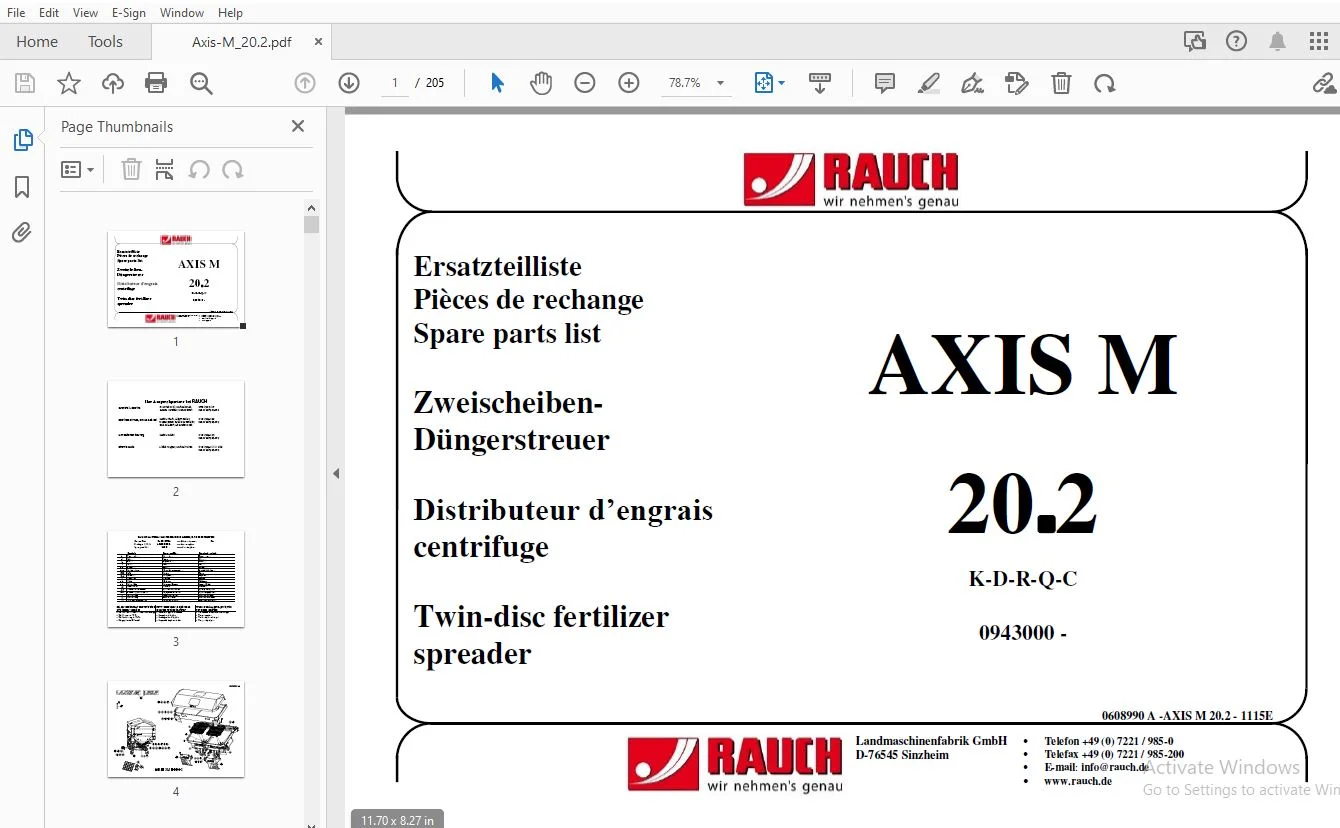Delete the page using the toolbar trash icon
Image resolution: width=1340 pixels, height=828 pixels.
(x=1061, y=83)
